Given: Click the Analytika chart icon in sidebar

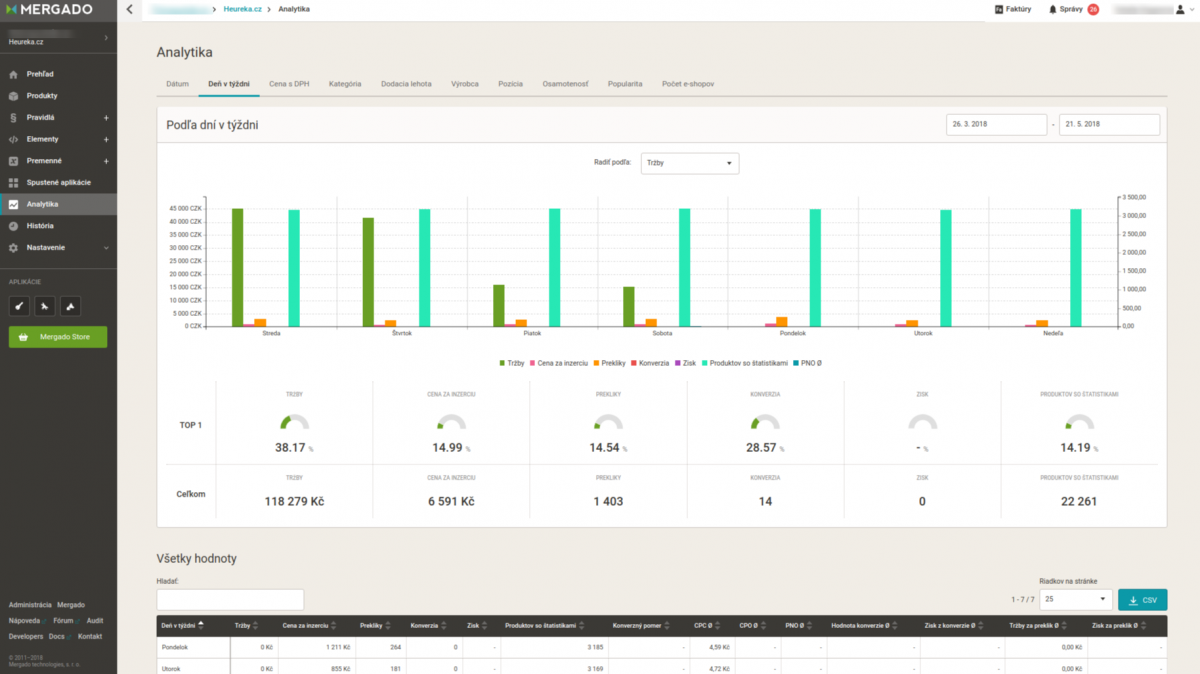Looking at the screenshot, I should click(x=13, y=204).
